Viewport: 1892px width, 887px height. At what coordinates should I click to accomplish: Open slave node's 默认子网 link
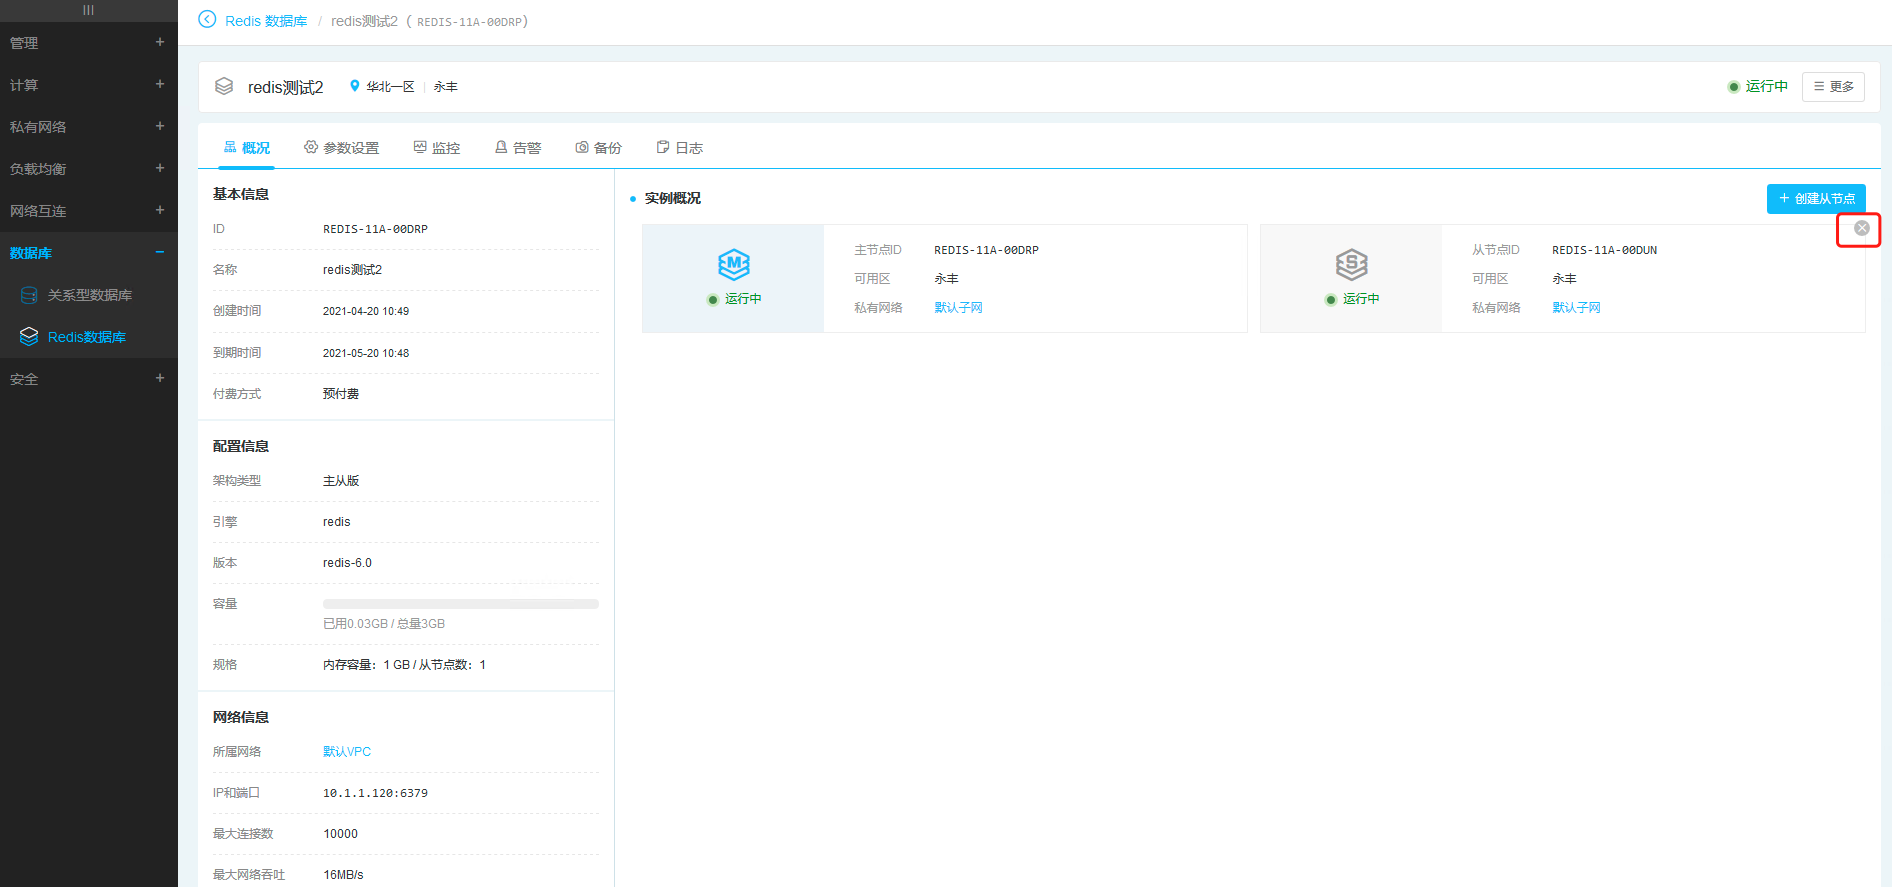[x=1576, y=308]
